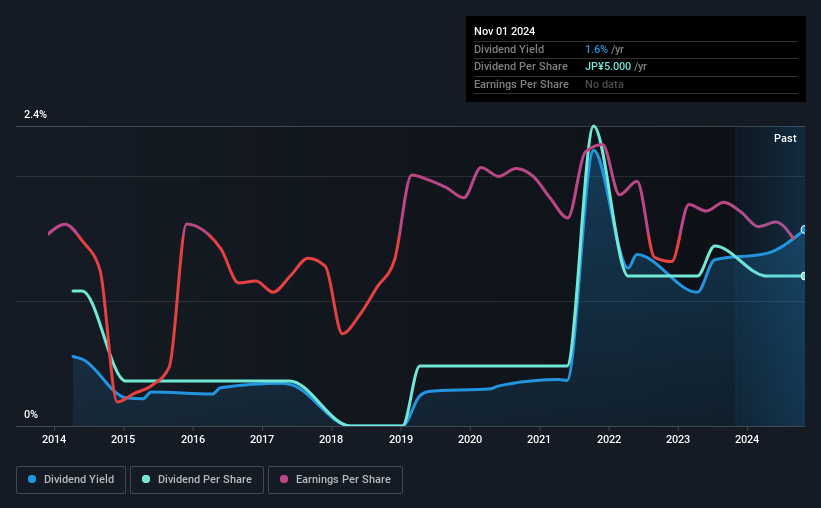Click the 2020 x-axis label
821x508 pixels.
470,439
